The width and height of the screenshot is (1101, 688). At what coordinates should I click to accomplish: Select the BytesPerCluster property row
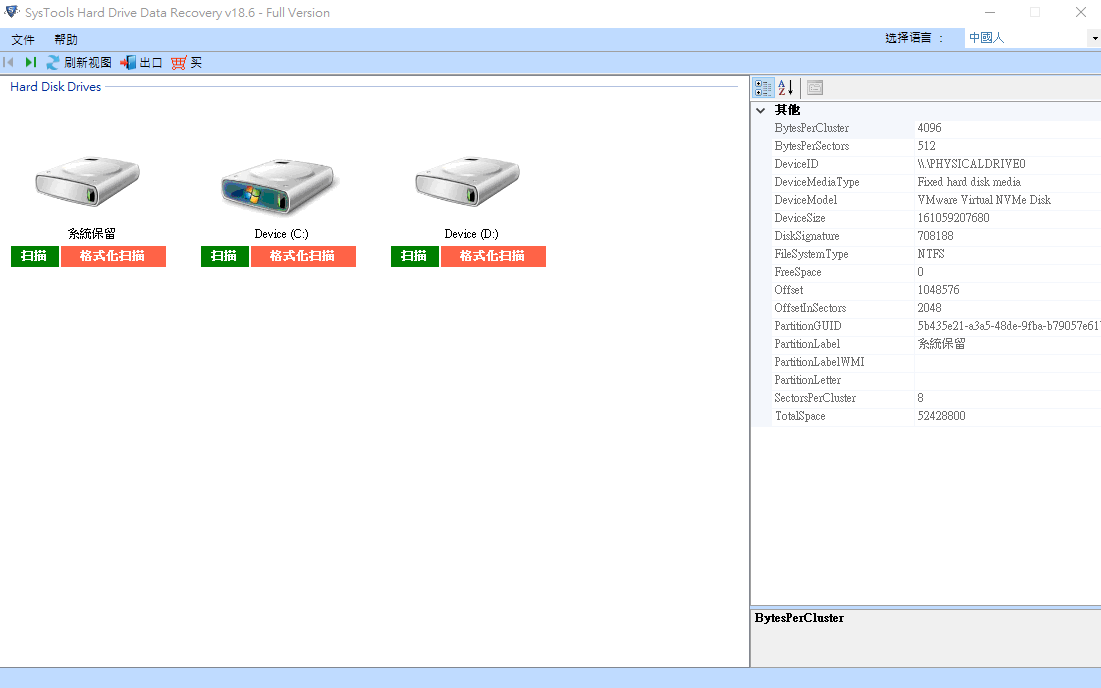[937, 128]
